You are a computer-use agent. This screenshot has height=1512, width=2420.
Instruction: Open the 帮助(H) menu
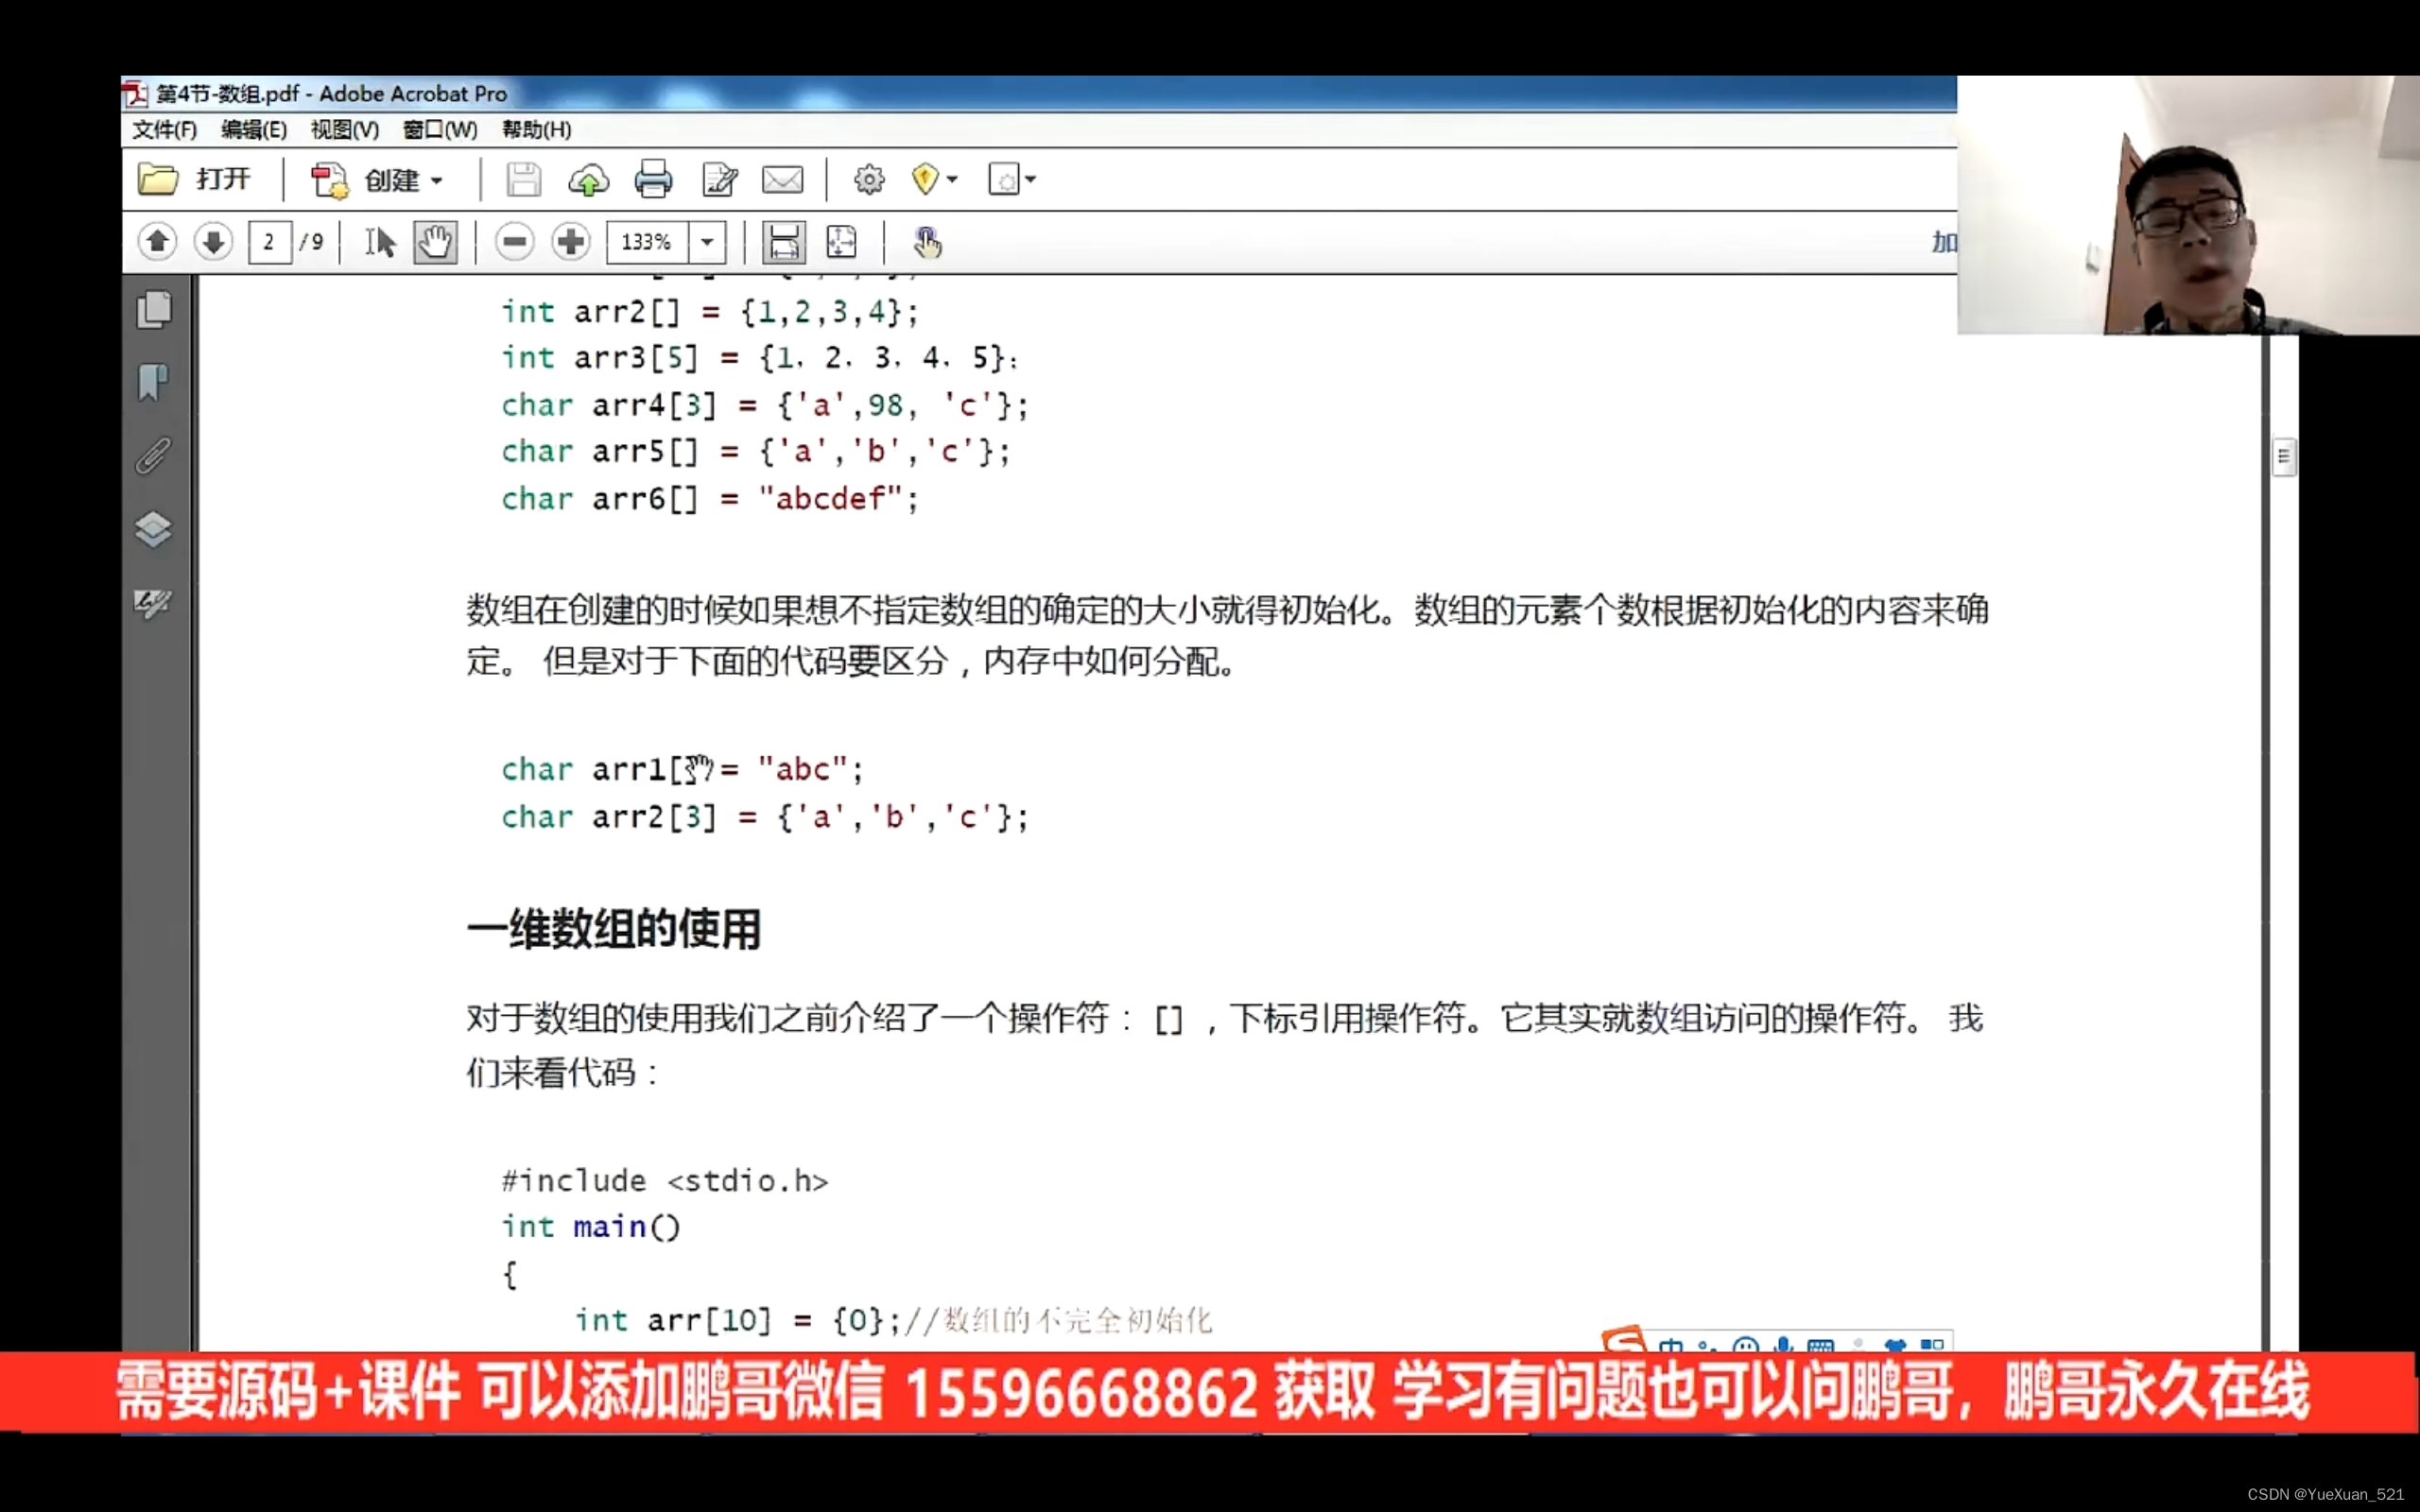(x=536, y=130)
